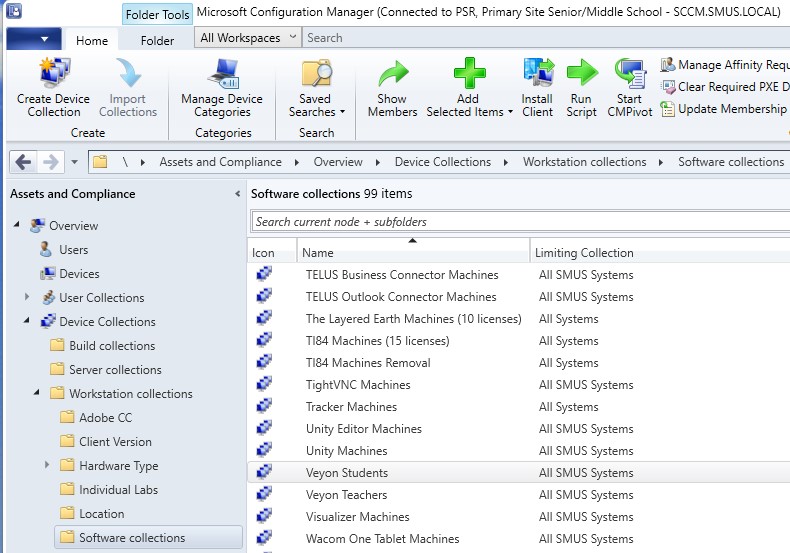Select the Veyon Teachers collection
790x553 pixels.
346,495
